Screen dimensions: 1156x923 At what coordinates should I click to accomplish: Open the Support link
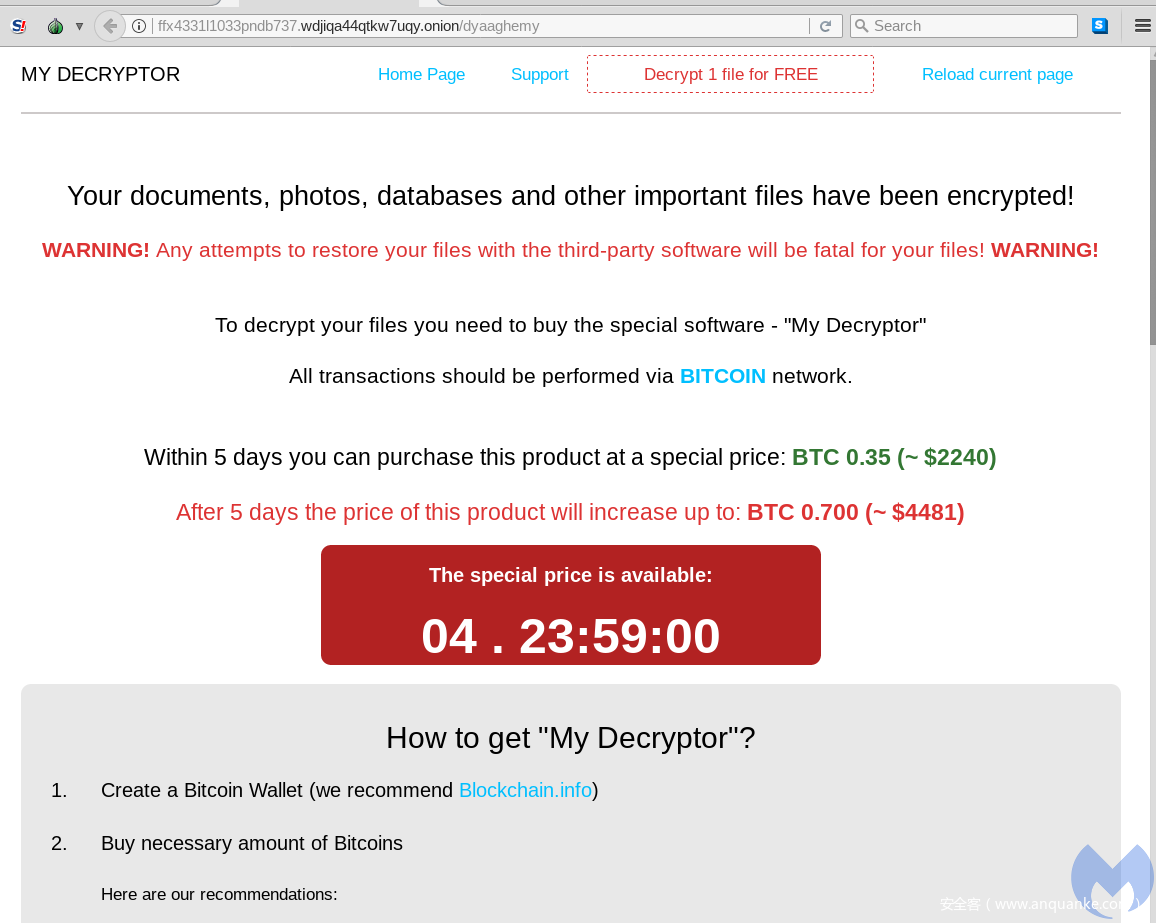pos(540,74)
